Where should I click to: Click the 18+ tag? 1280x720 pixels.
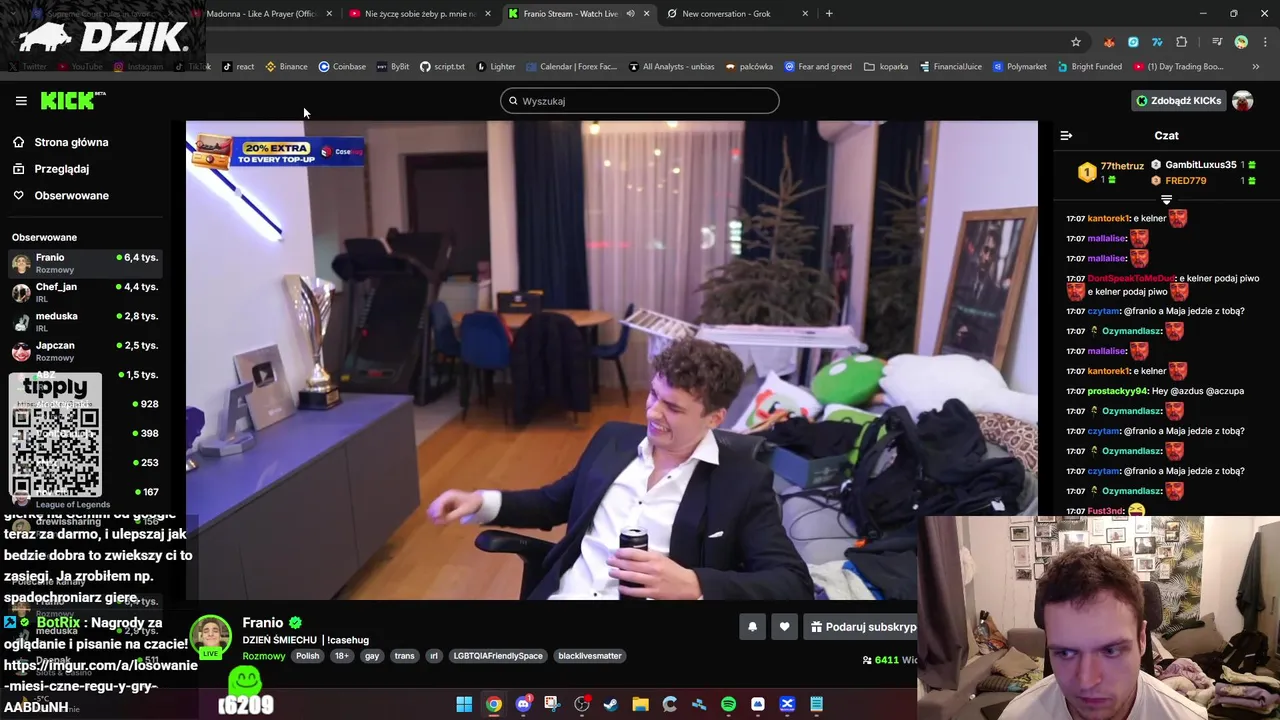pos(342,656)
